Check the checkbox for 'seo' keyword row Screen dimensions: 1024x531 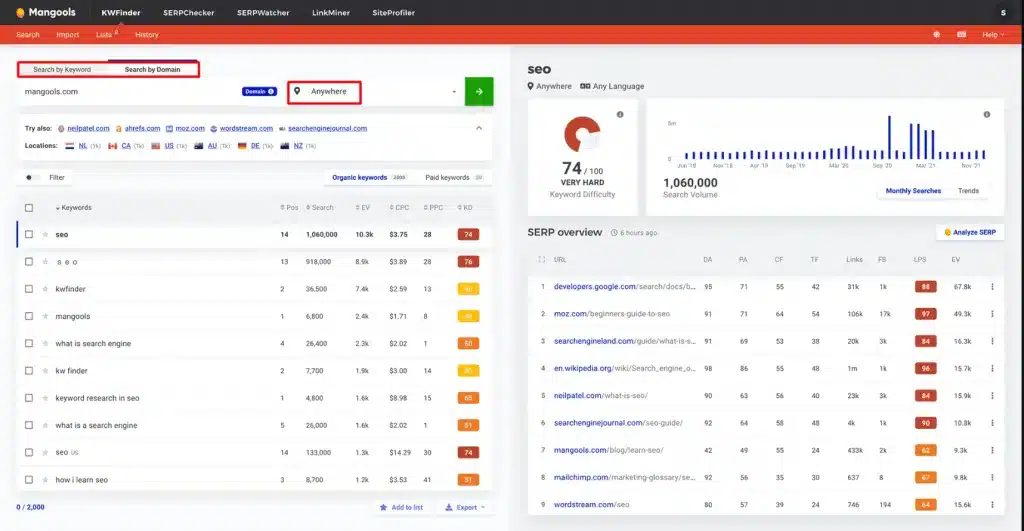pyautogui.click(x=29, y=234)
